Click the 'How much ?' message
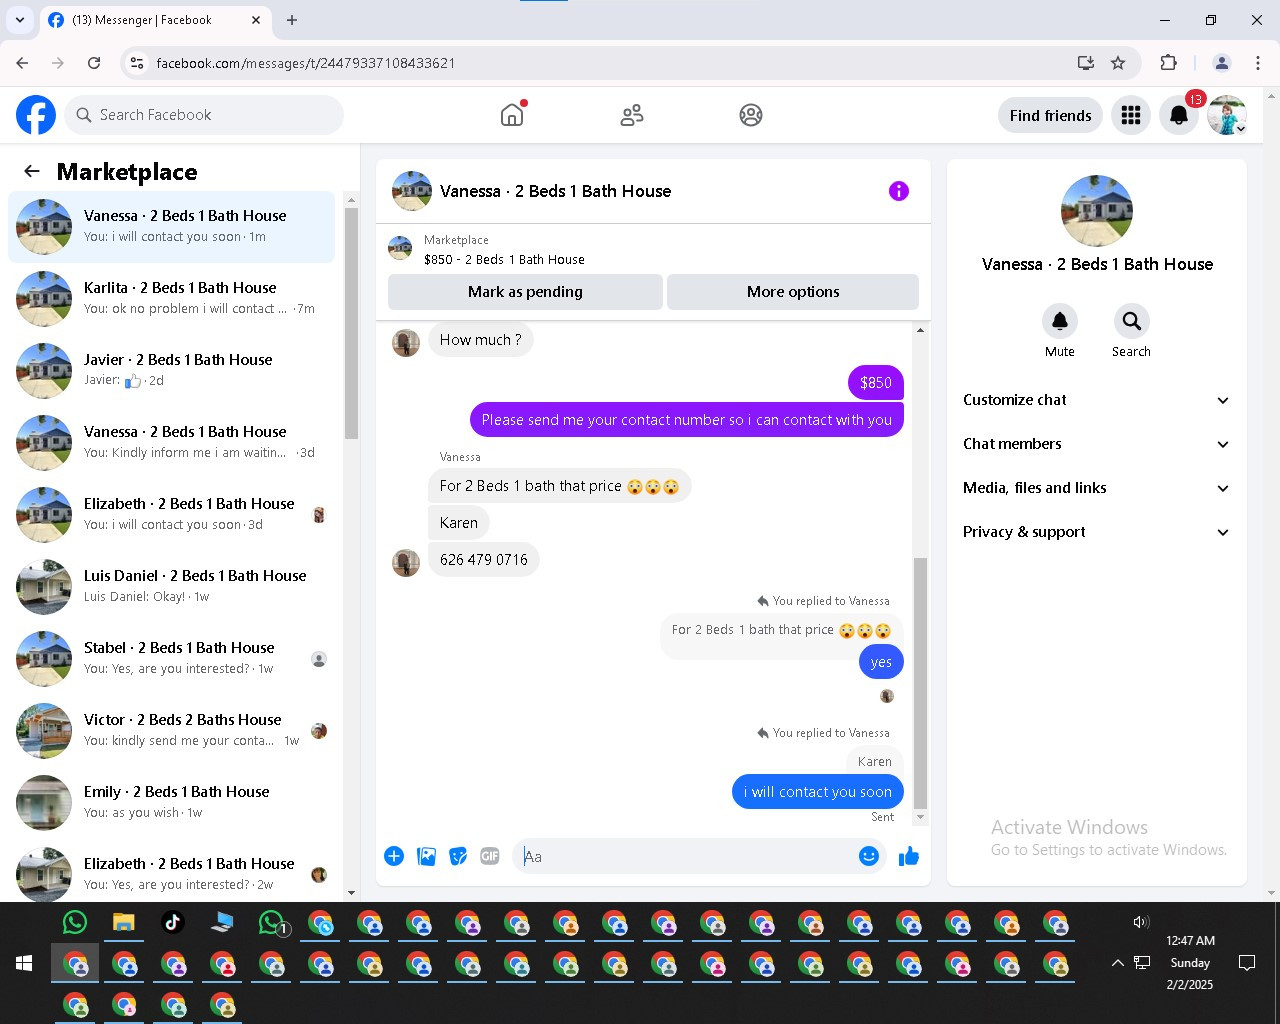1280x1024 pixels. pos(481,340)
